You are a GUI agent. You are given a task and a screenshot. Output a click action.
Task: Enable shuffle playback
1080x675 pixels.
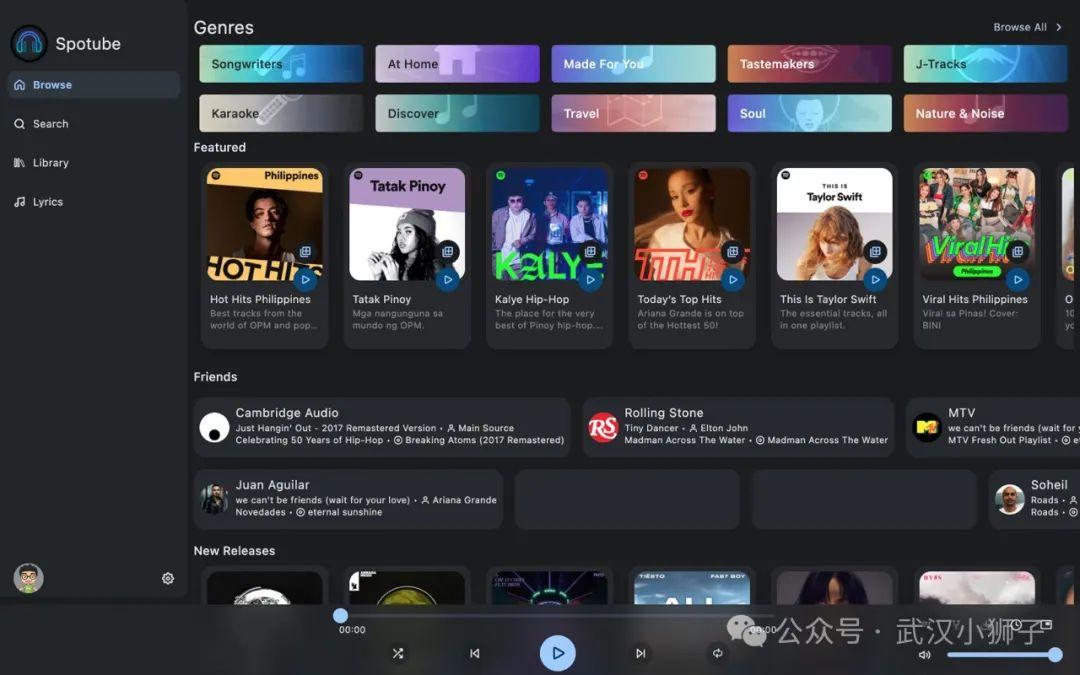(x=398, y=653)
